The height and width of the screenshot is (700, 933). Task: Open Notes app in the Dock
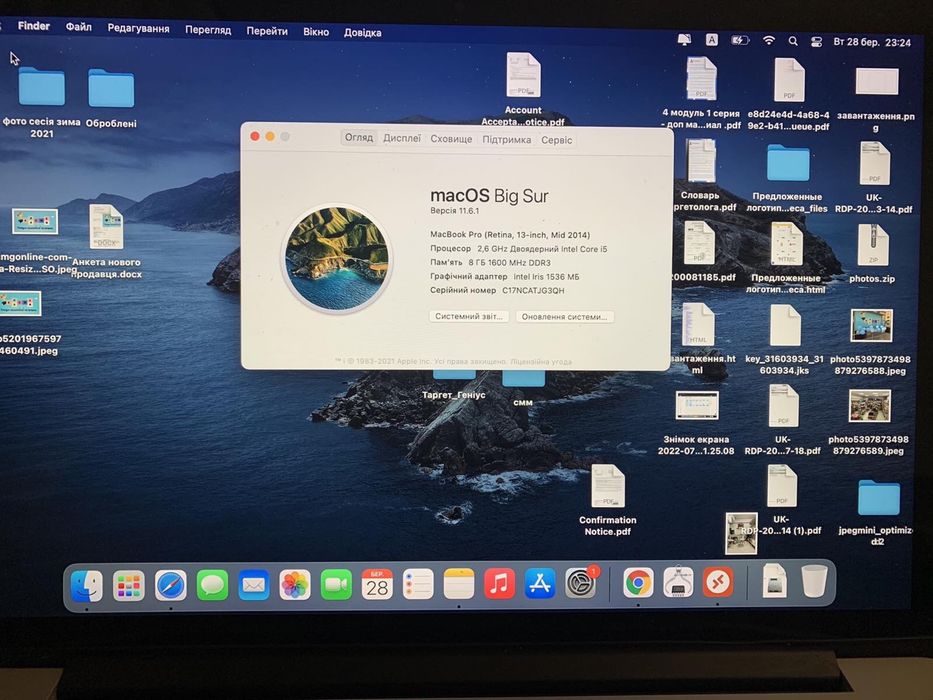coord(459,584)
